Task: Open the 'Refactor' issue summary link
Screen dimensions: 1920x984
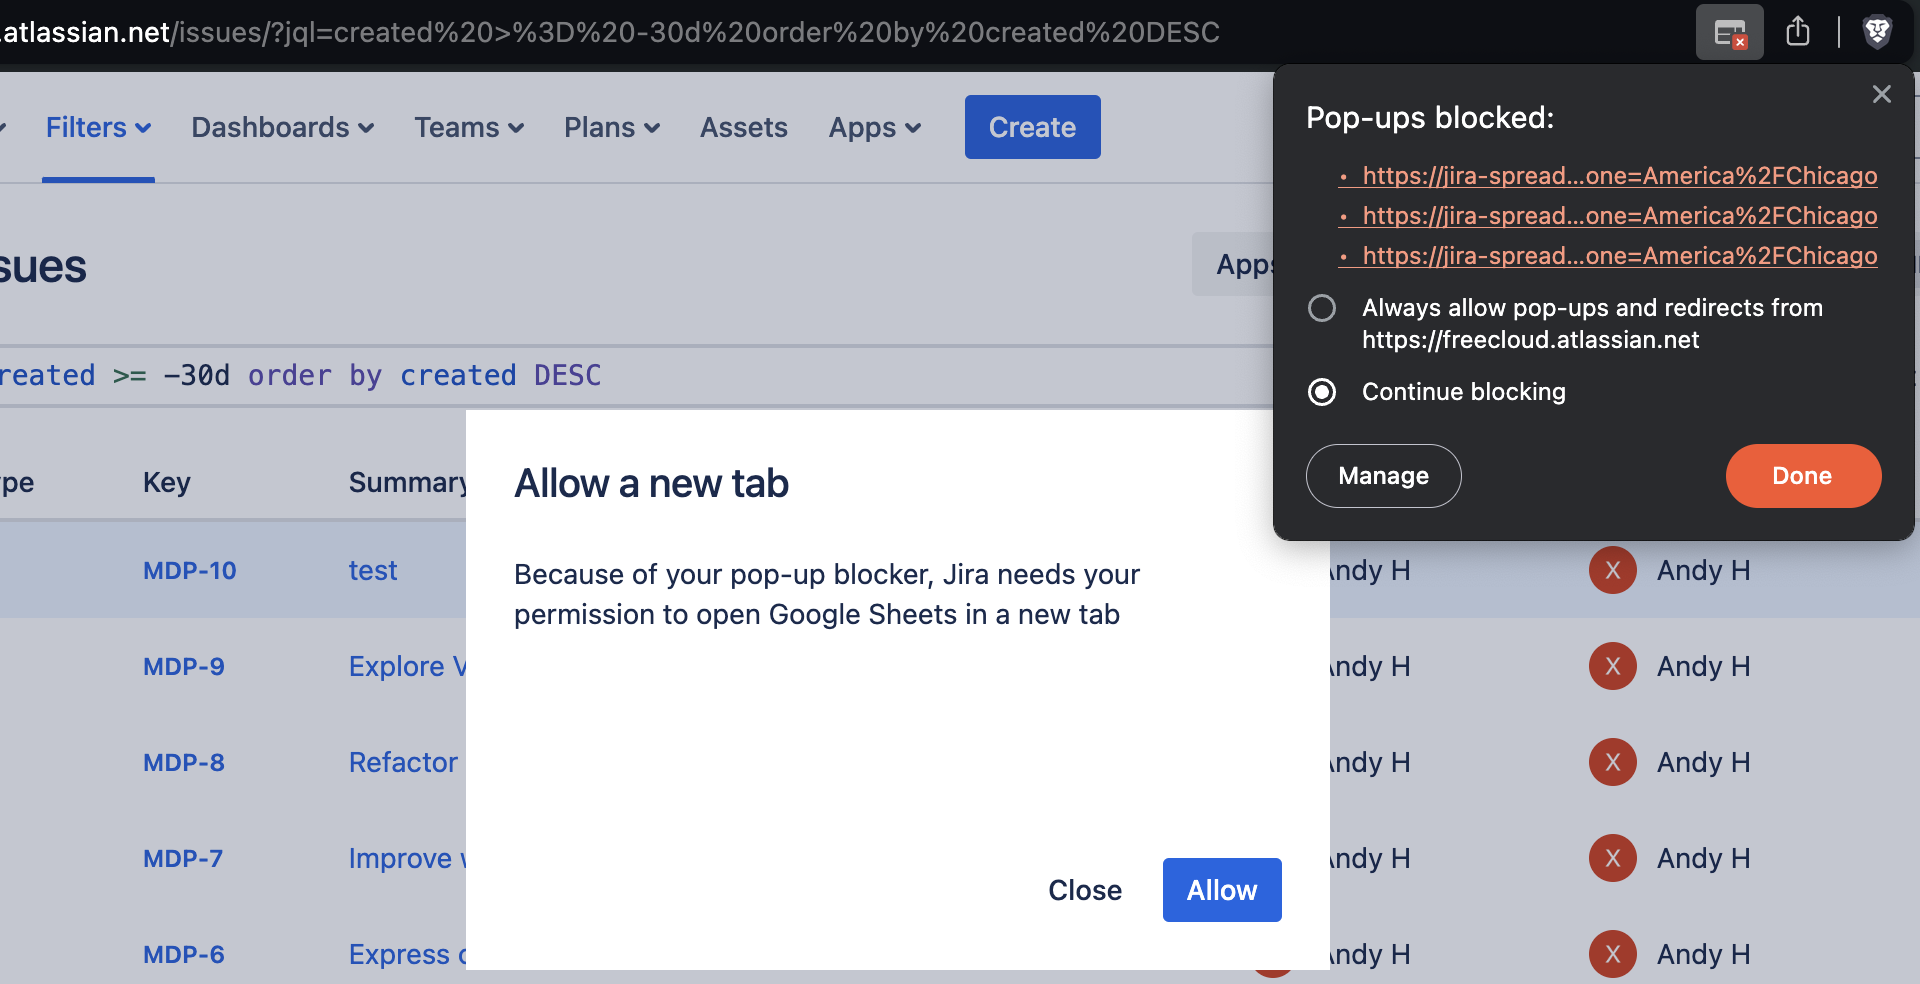Action: 404,763
